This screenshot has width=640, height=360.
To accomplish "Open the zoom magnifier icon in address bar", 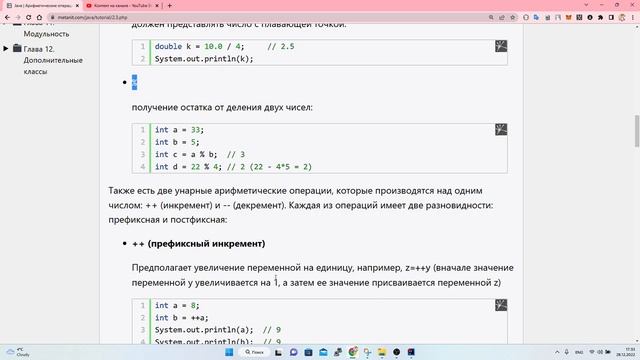I will [491, 18].
